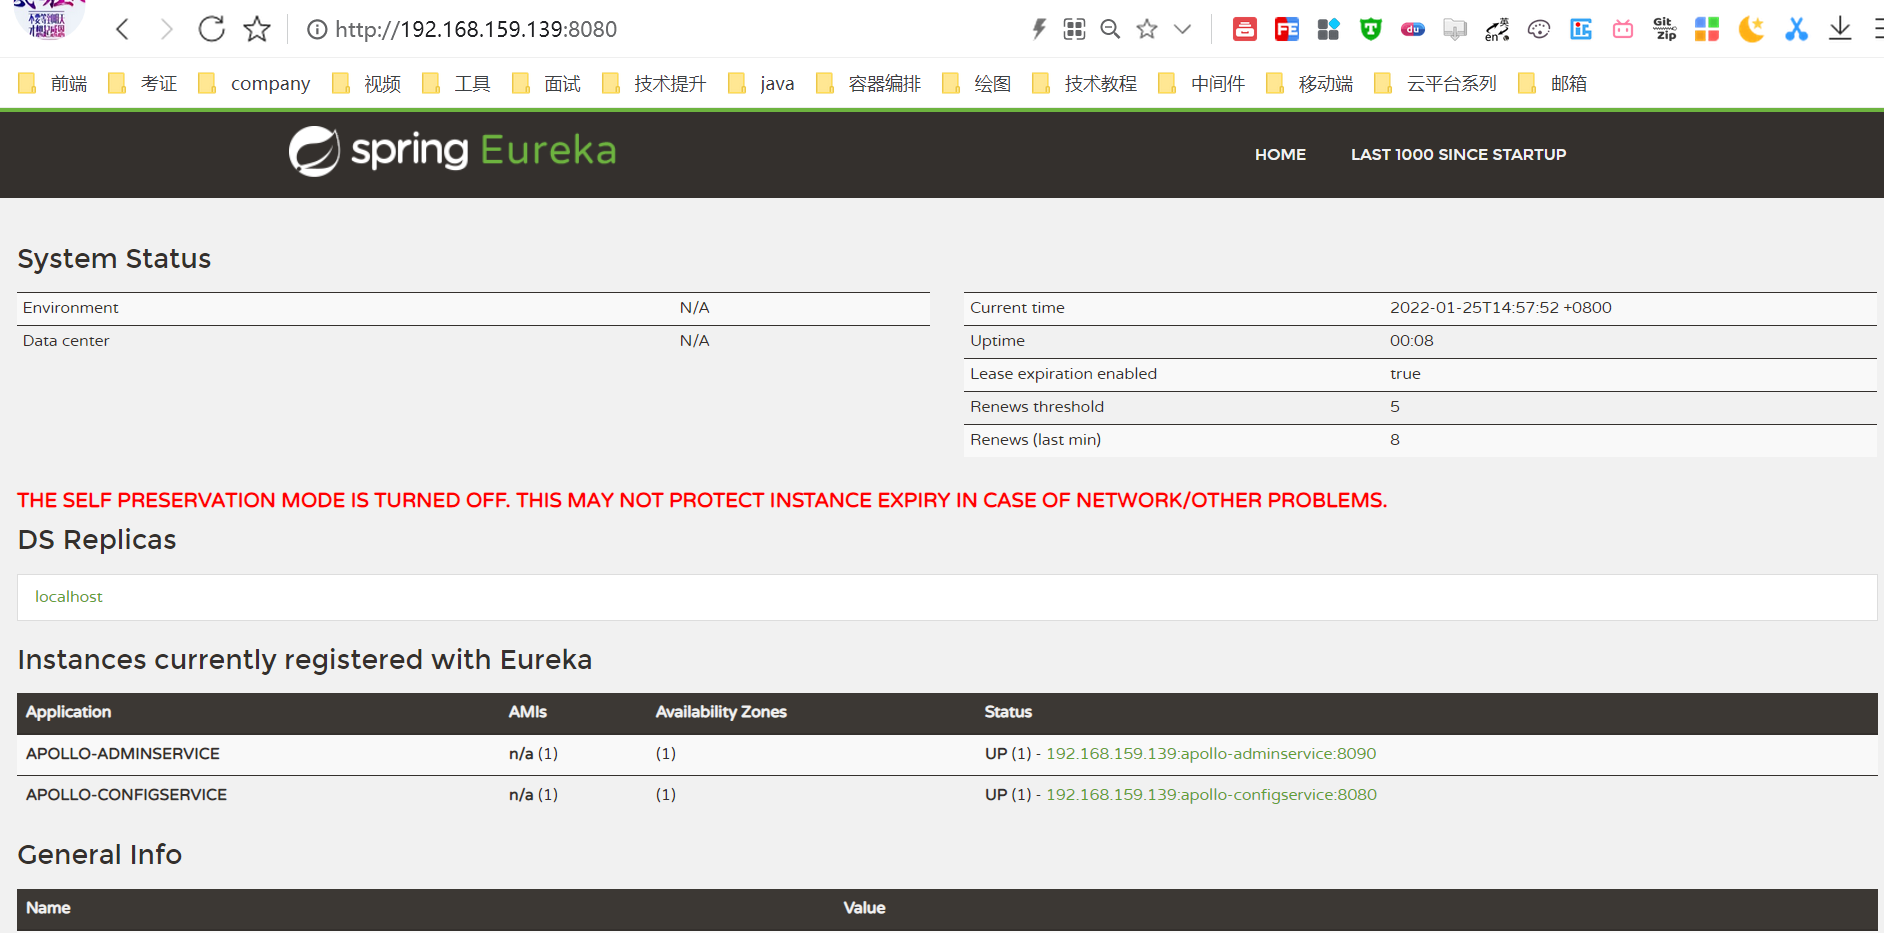Go forward to the next page
The height and width of the screenshot is (933, 1884).
(x=167, y=29)
